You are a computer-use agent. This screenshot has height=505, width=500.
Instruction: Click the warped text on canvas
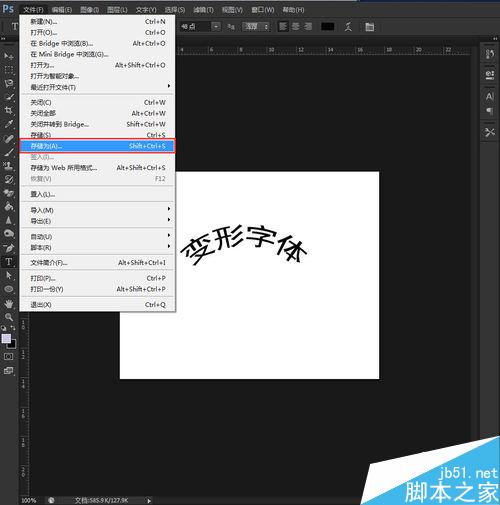(x=244, y=245)
